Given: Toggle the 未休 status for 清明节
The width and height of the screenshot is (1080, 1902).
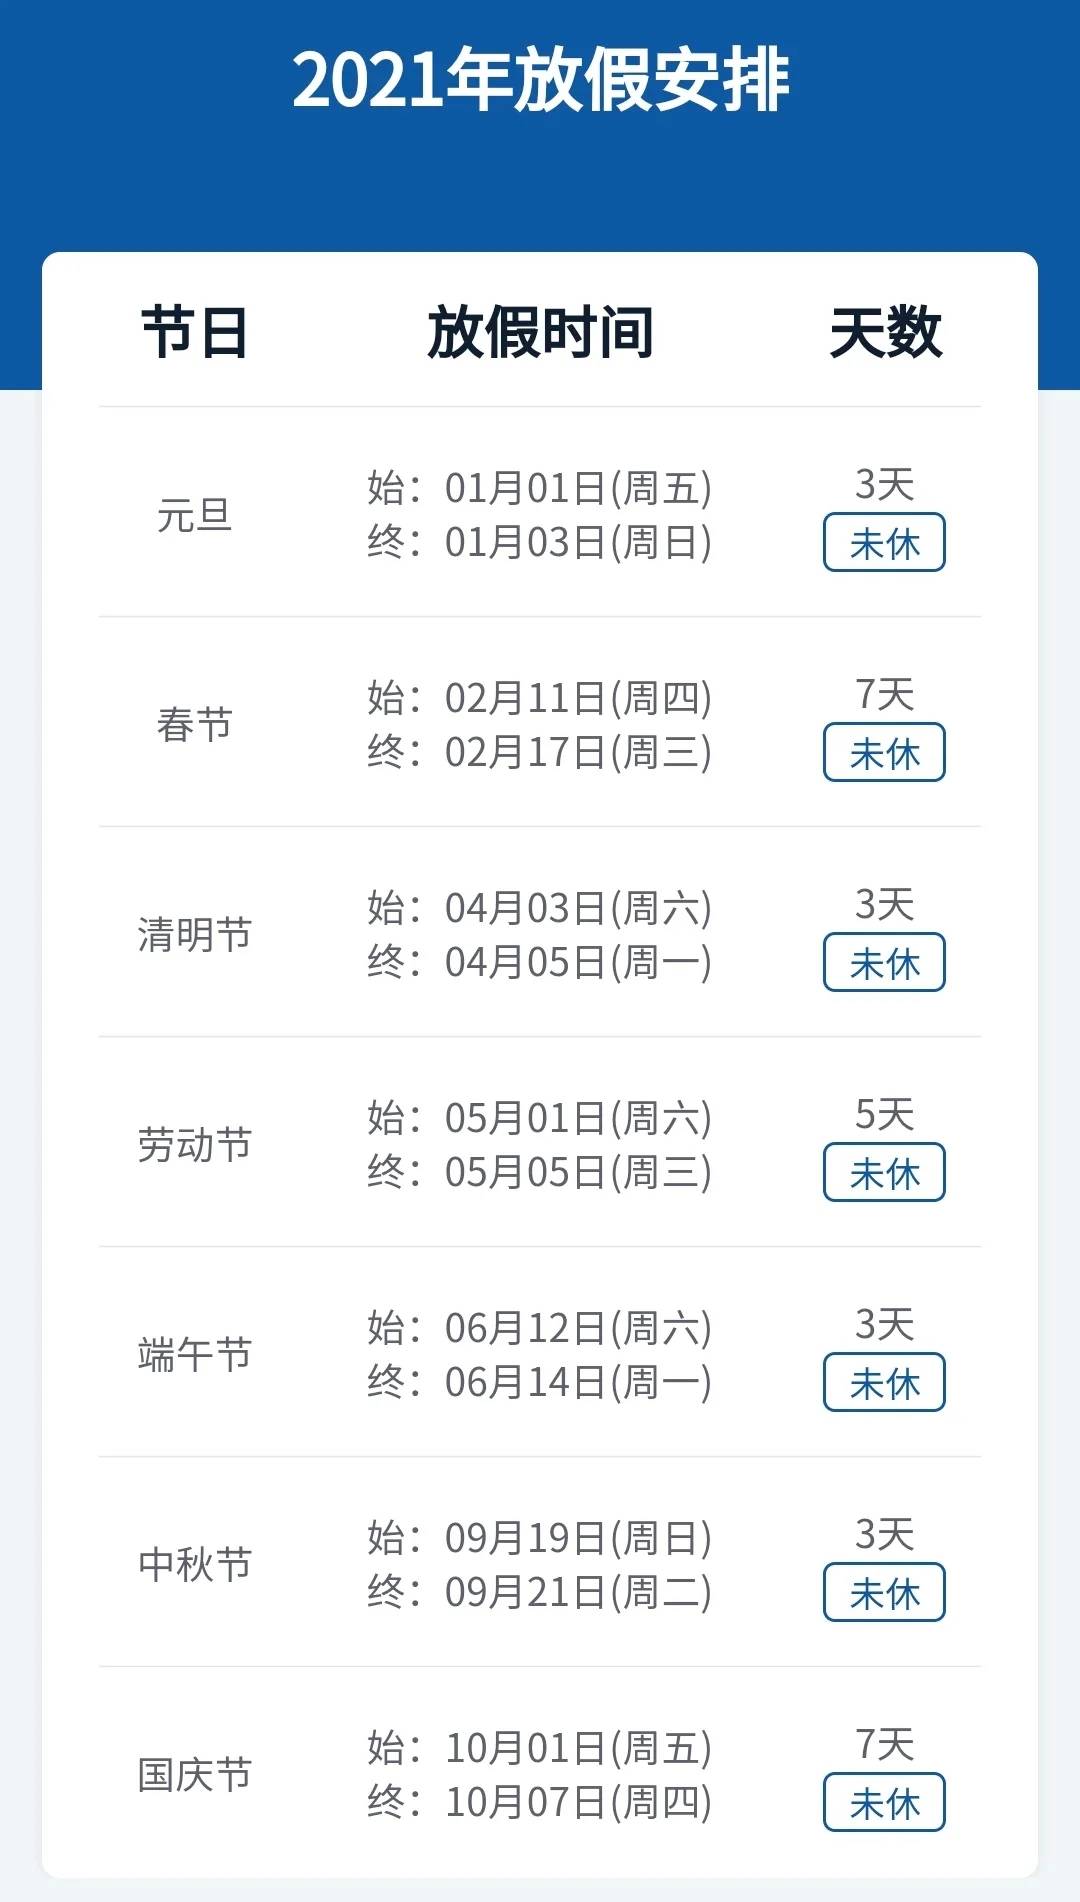Looking at the screenshot, I should 884,963.
